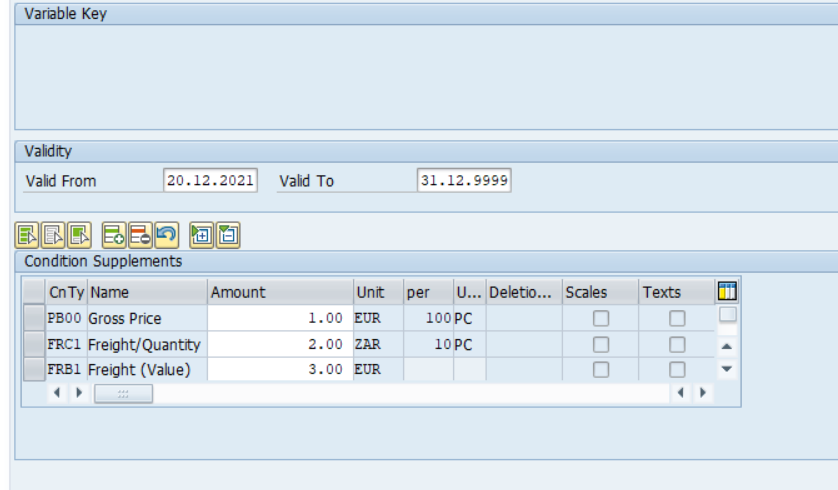Screen dimensions: 838x490
Task: Undo the last change with blue arrow icon
Action: pos(166,235)
